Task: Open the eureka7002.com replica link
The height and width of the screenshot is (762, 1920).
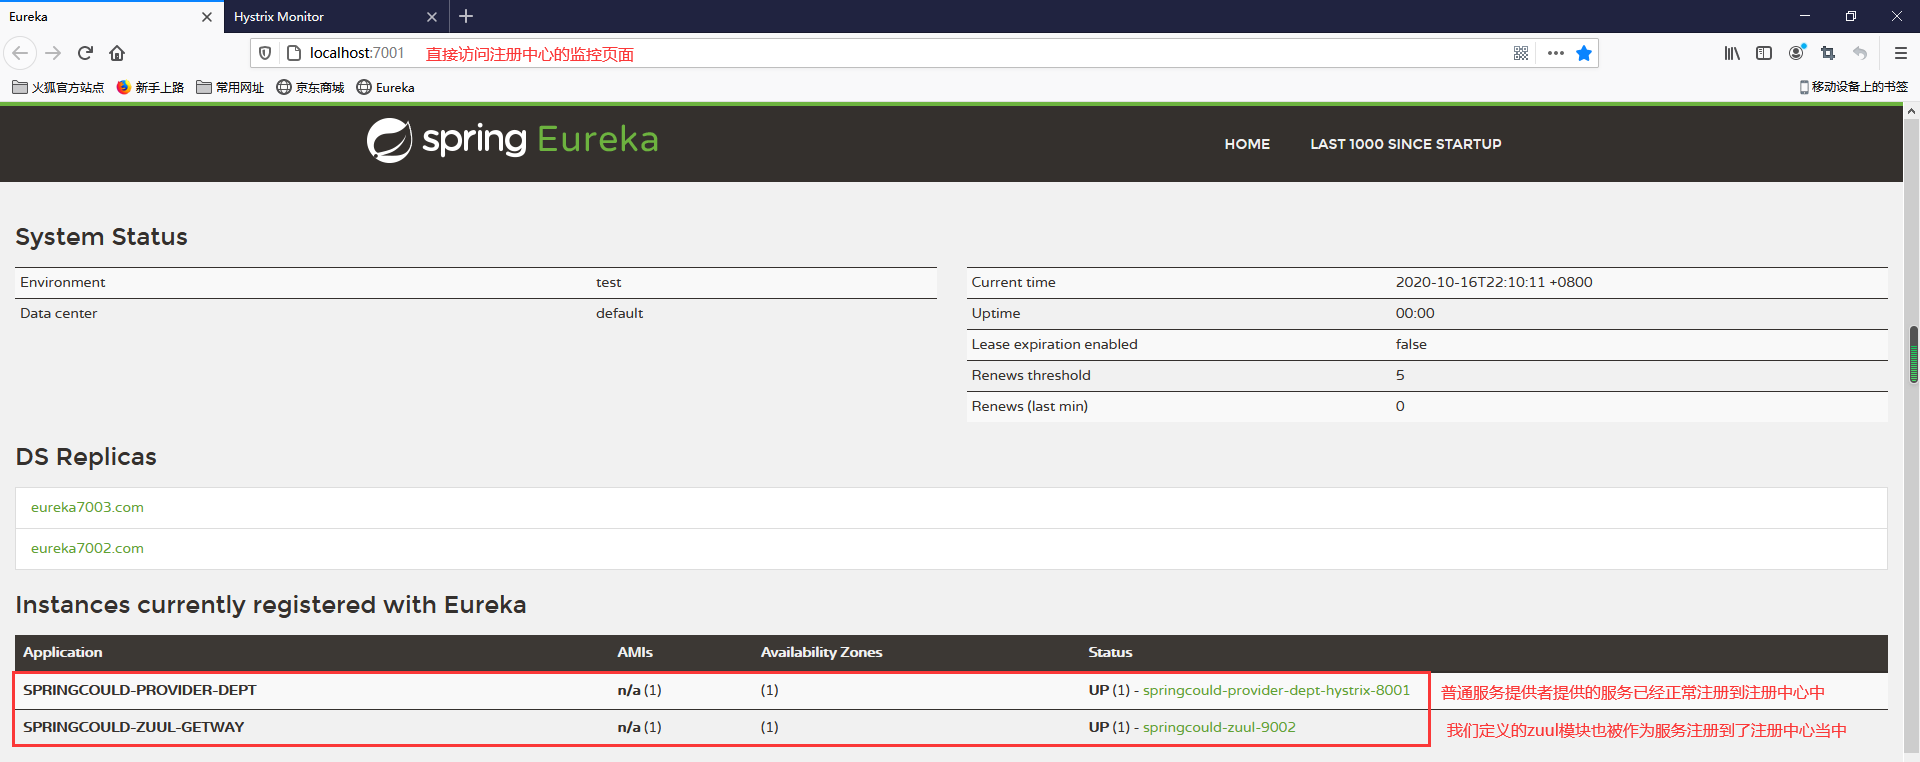Action: tap(87, 548)
